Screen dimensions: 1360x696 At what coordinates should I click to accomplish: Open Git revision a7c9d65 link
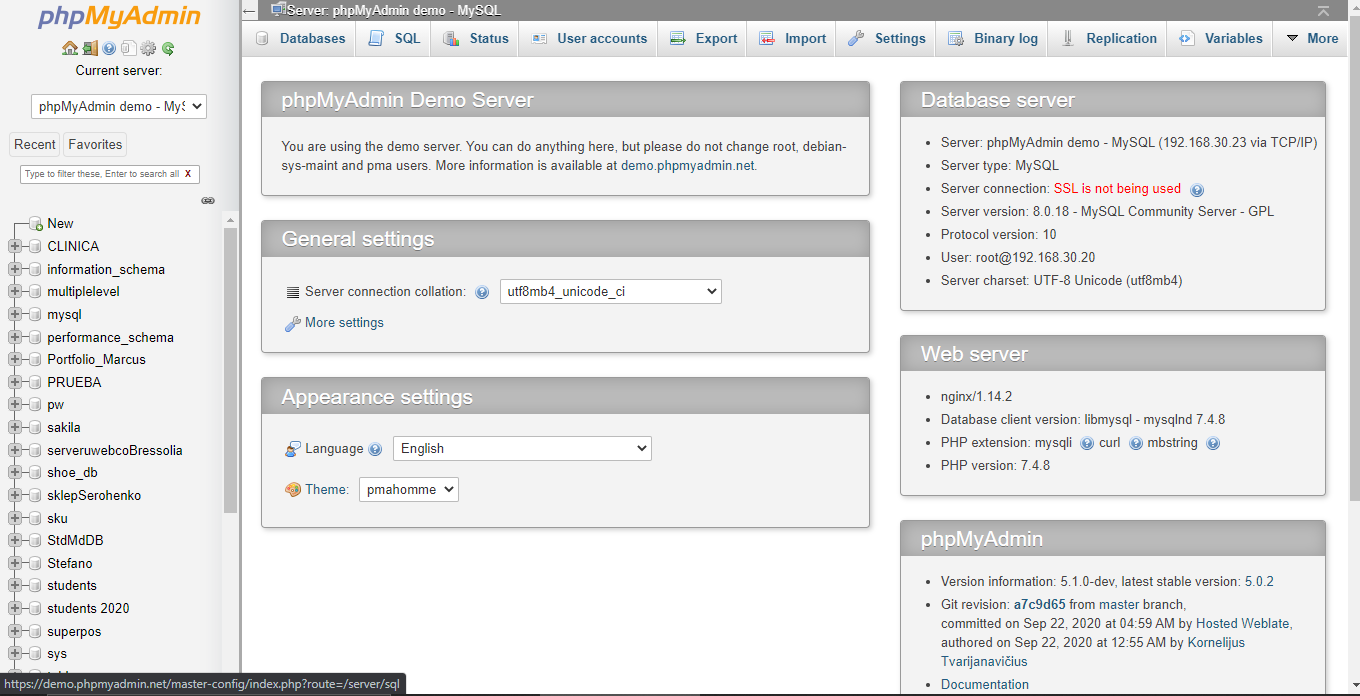pos(1039,605)
